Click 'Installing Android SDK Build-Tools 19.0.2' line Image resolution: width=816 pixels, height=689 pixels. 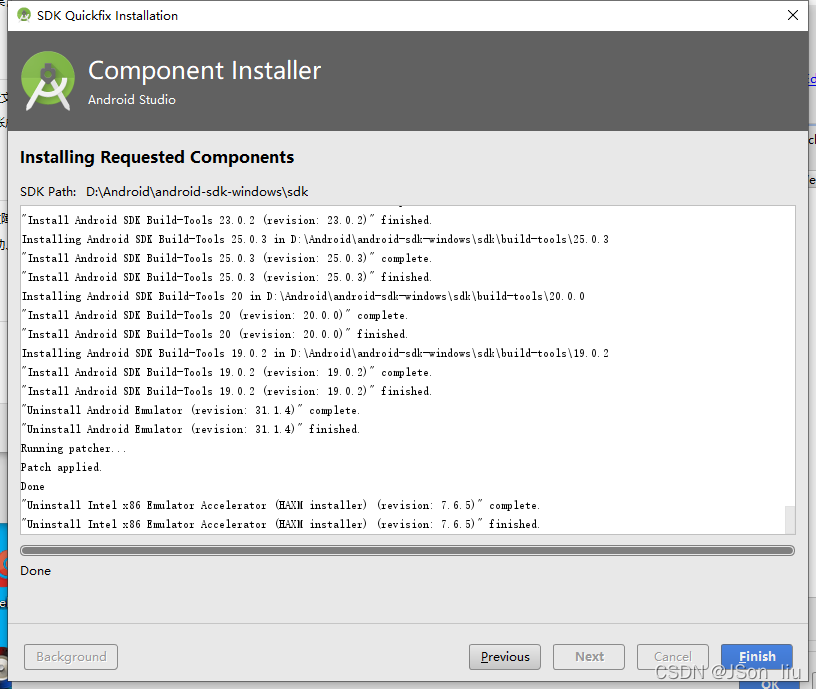tap(315, 353)
